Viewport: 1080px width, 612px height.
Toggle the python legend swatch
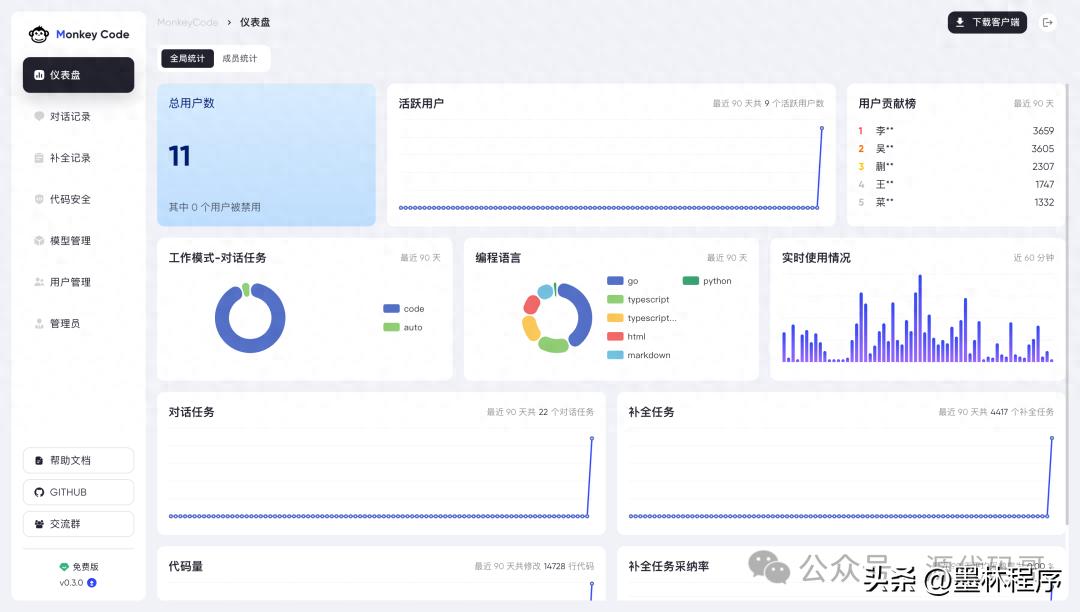(x=691, y=281)
